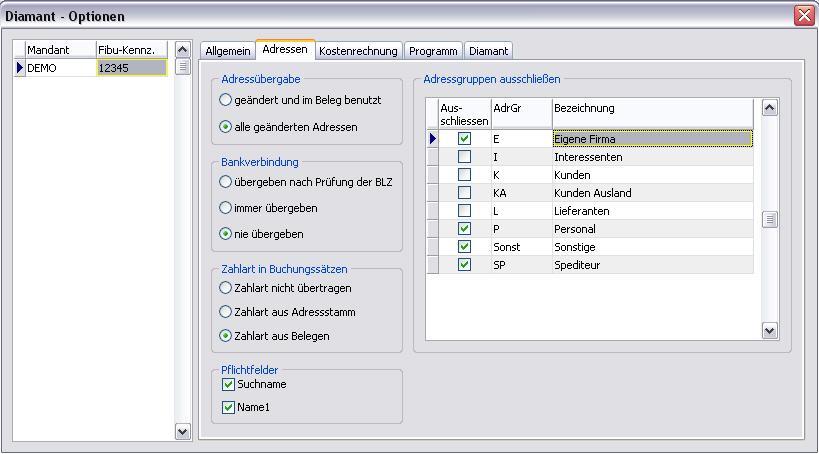The image size is (819, 454).
Task: Open the Kostenrechnung tab
Action: tap(358, 51)
